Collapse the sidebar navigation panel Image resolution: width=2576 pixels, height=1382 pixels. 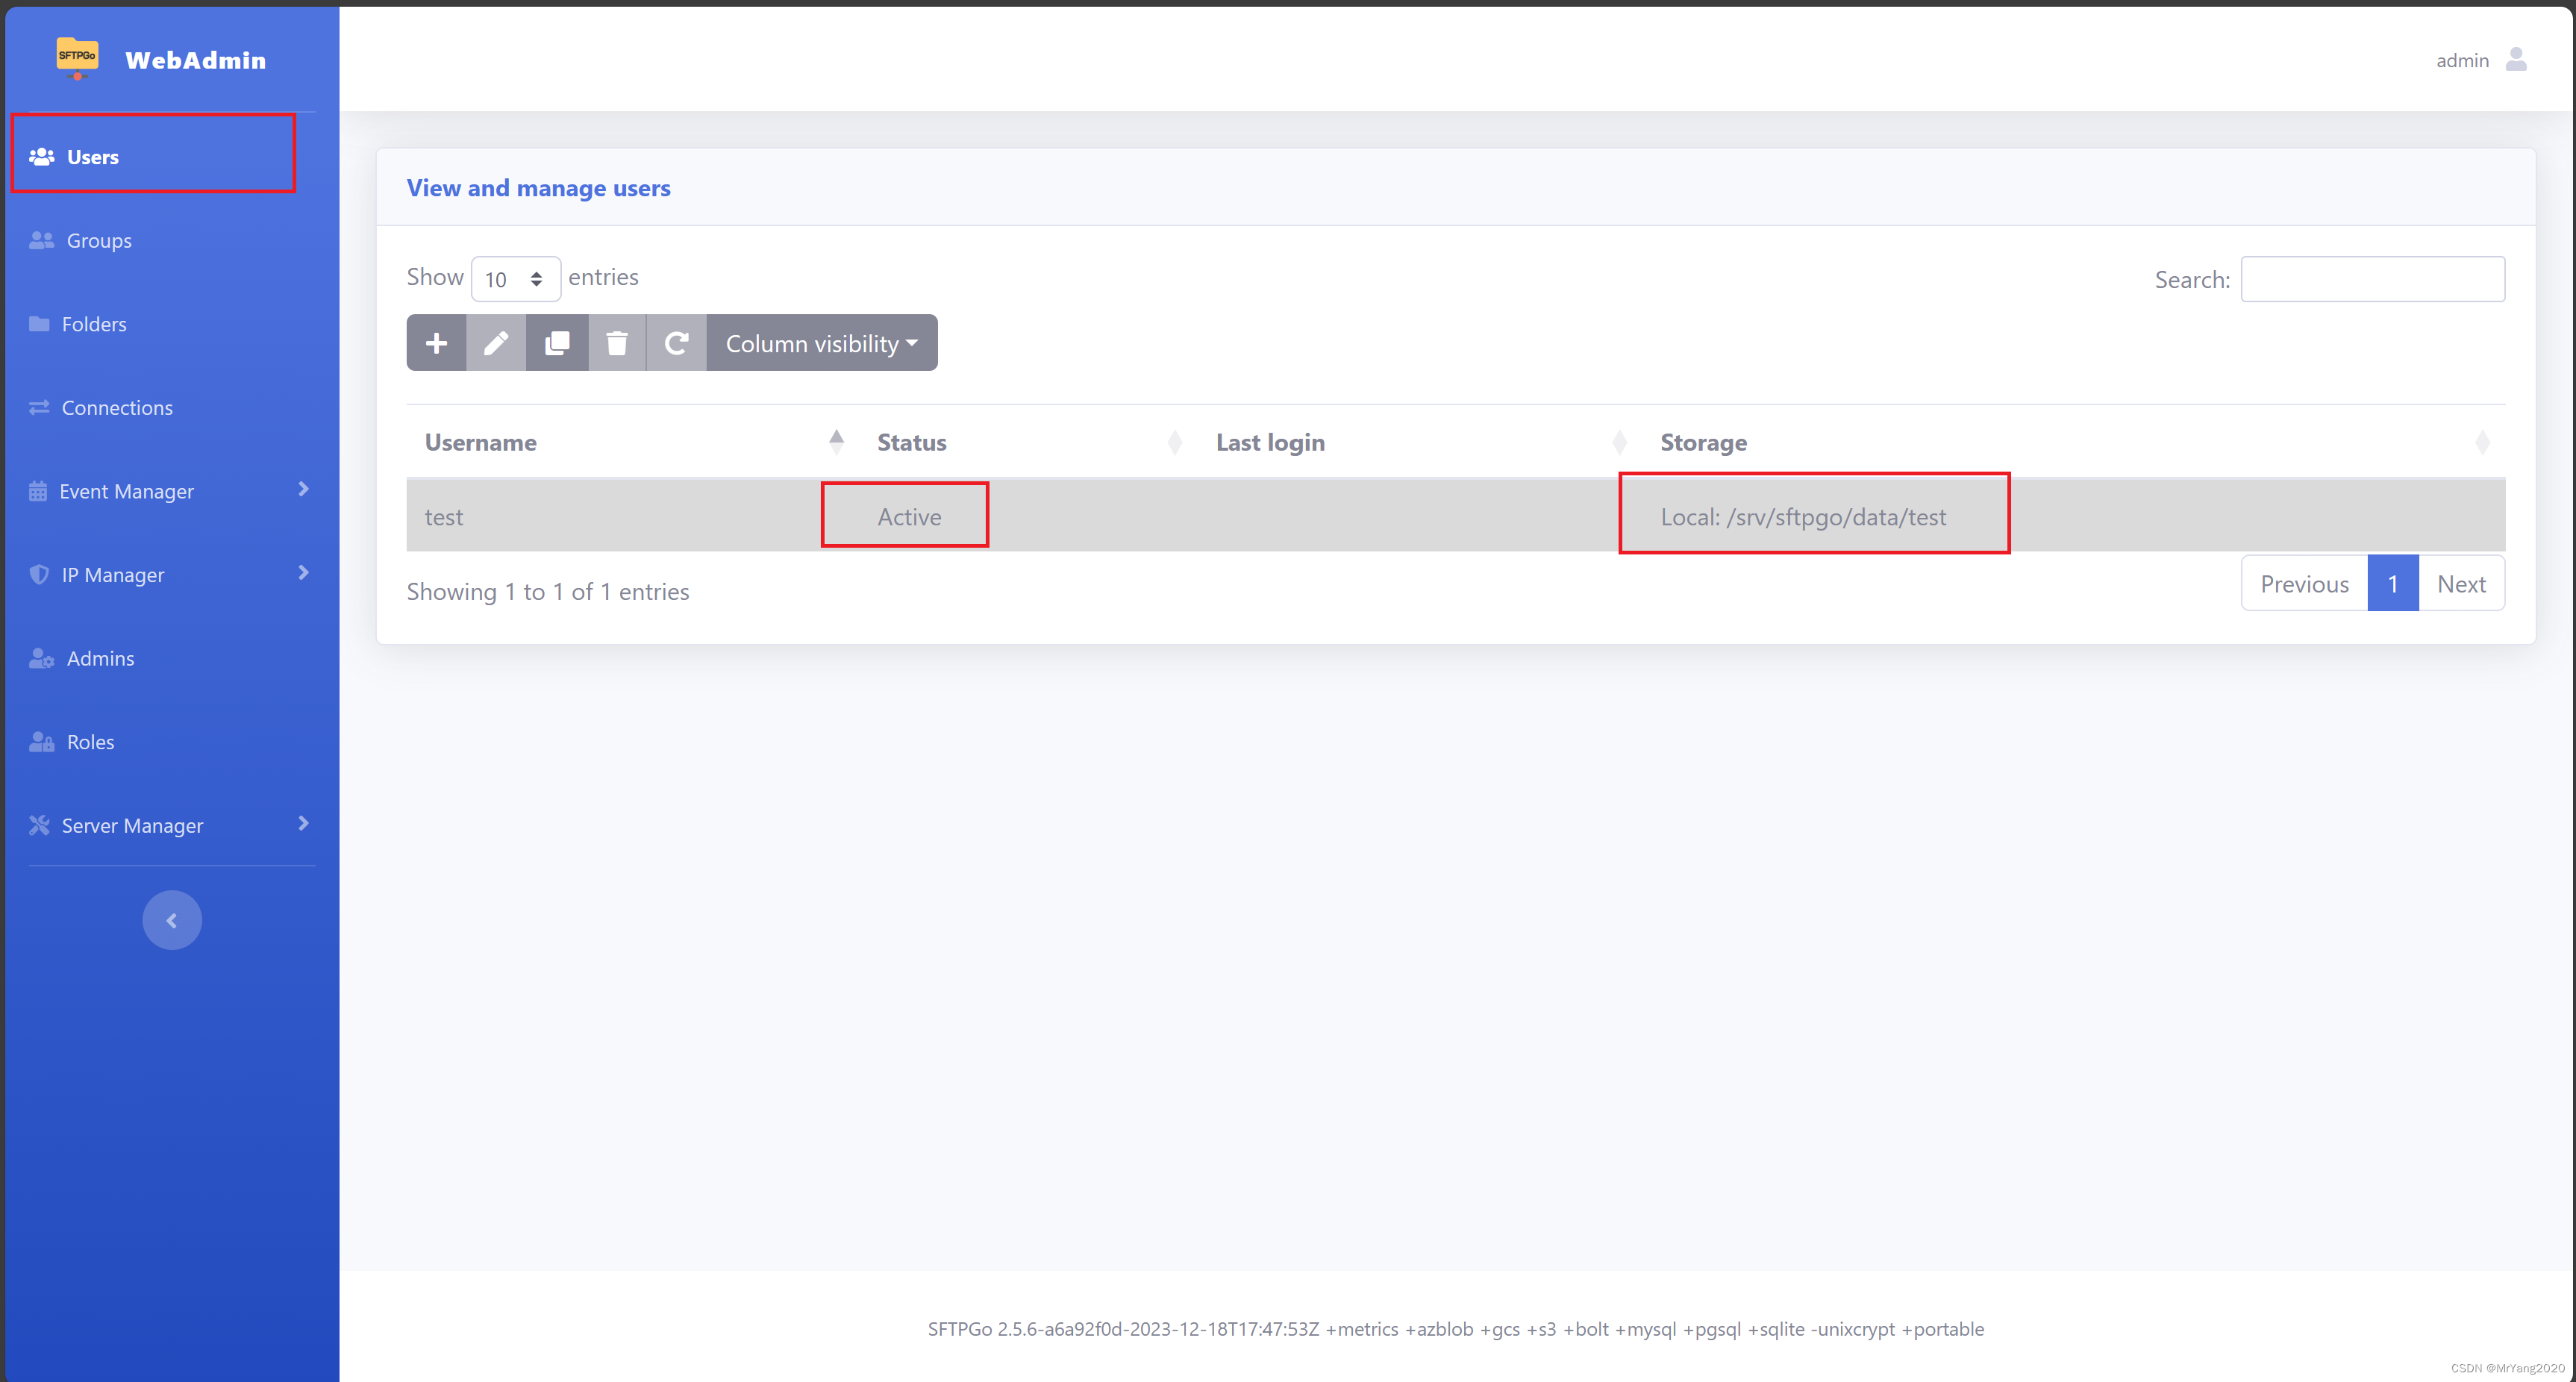point(170,920)
